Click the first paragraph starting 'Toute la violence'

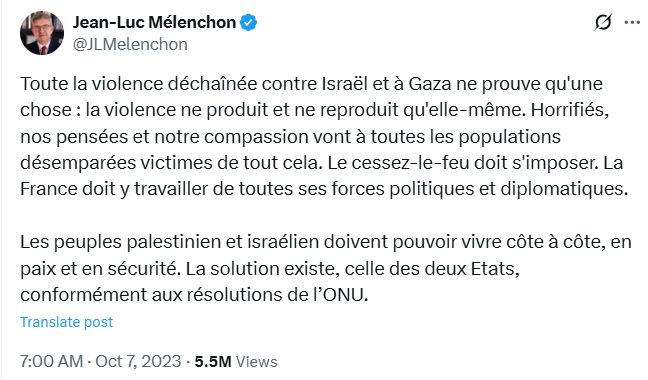(x=324, y=136)
